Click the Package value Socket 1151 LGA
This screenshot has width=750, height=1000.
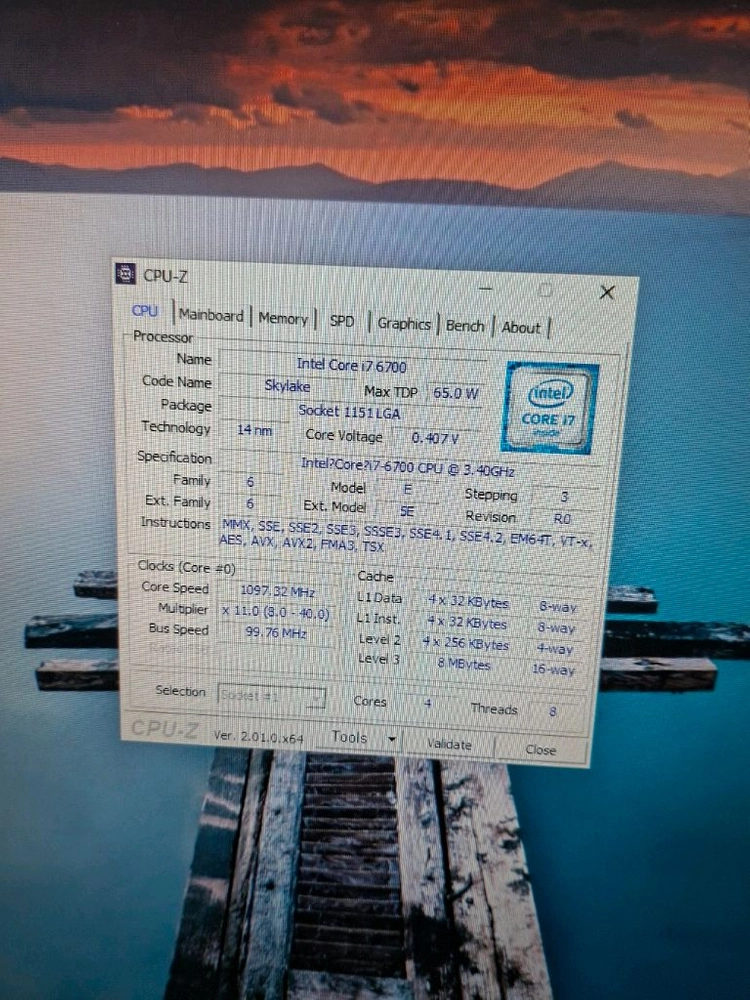[349, 412]
